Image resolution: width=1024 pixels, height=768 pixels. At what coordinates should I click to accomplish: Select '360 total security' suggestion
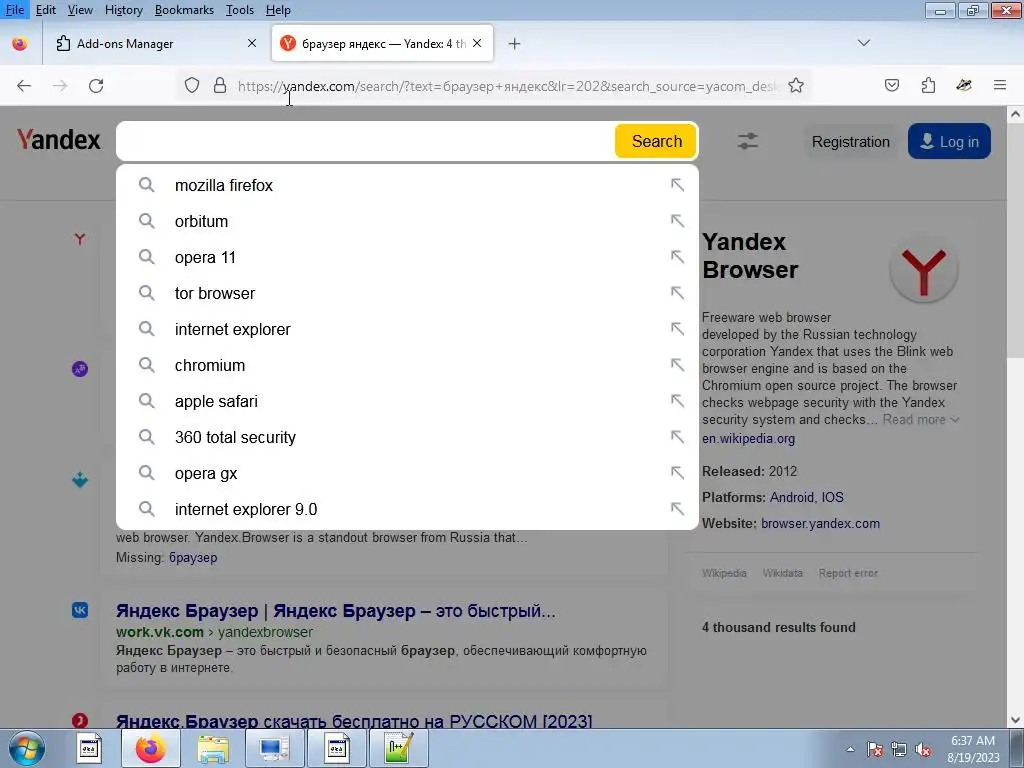pyautogui.click(x=407, y=437)
